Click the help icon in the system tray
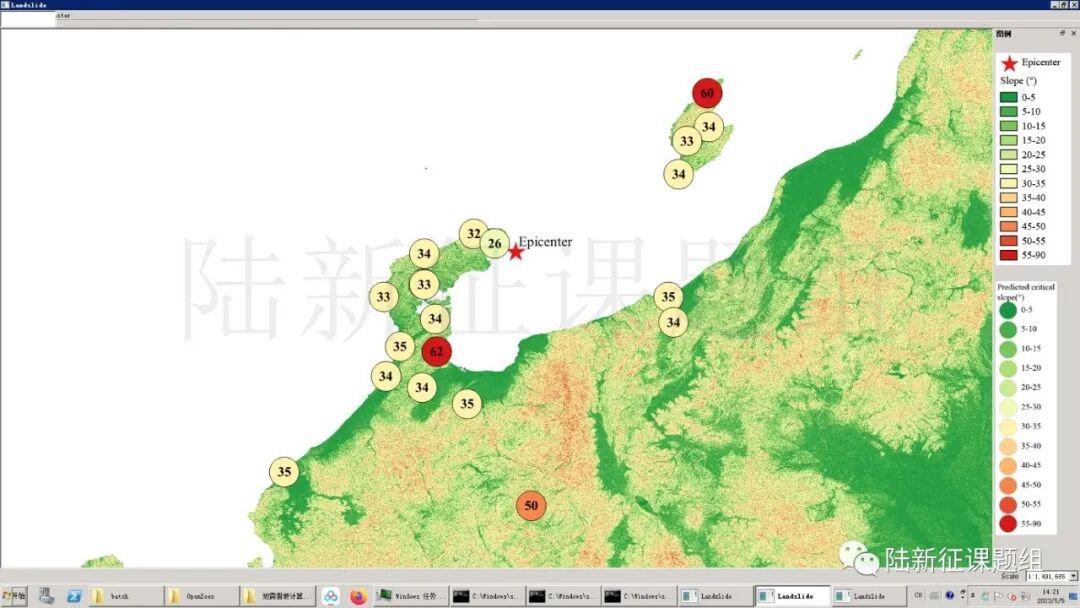This screenshot has height=608, width=1080. [x=949, y=596]
